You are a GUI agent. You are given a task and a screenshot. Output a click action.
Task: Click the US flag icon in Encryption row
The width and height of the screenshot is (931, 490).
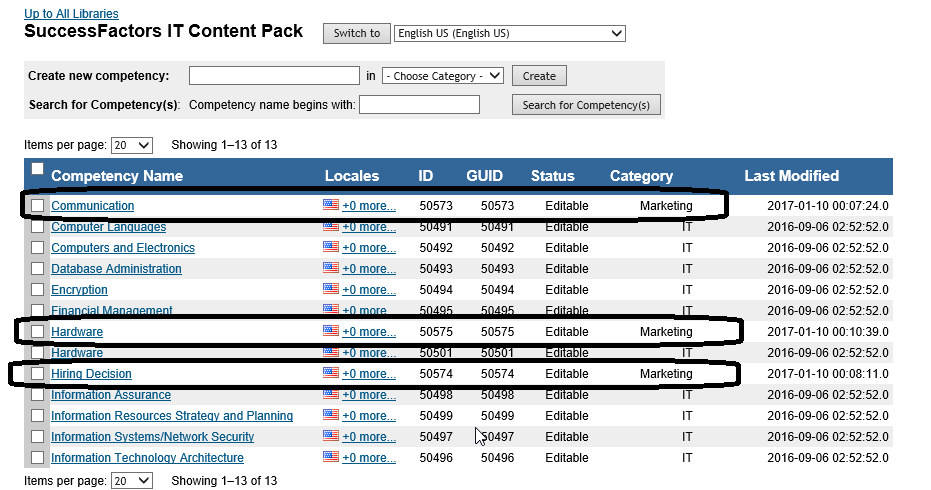(x=331, y=289)
